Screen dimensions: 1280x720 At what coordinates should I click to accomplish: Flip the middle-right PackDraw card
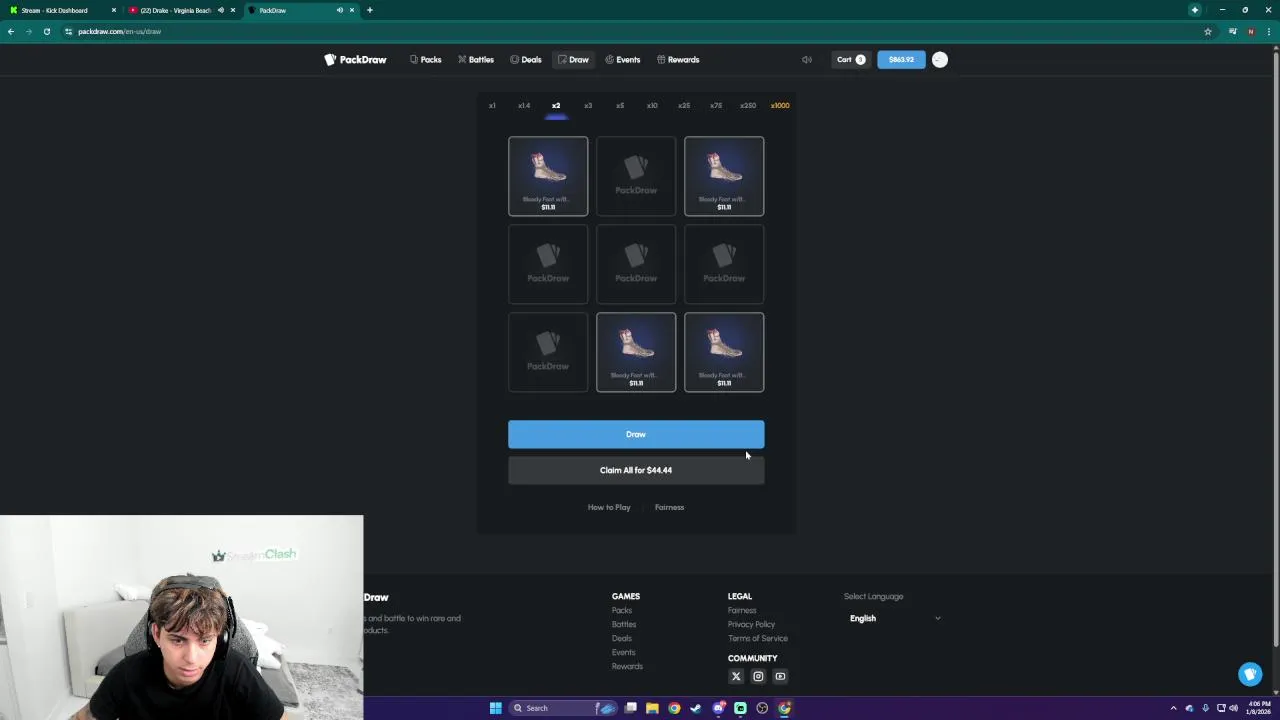tap(724, 264)
